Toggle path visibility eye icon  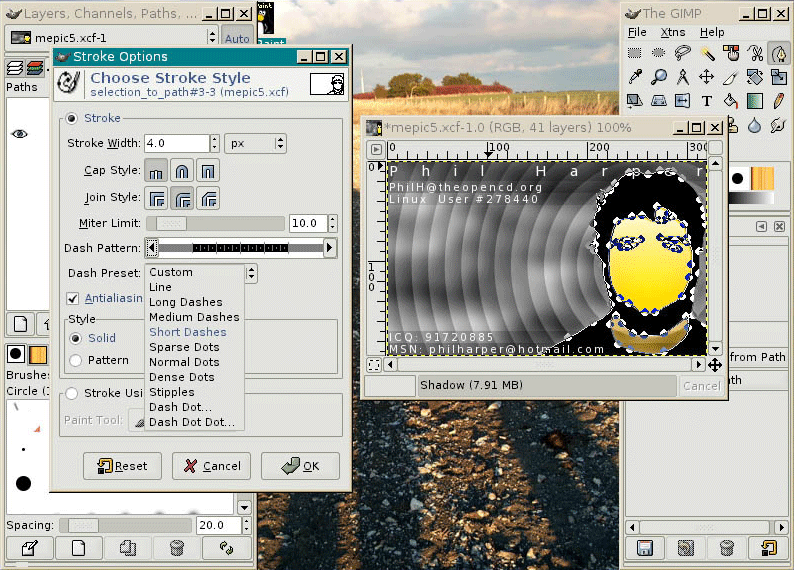pos(19,134)
